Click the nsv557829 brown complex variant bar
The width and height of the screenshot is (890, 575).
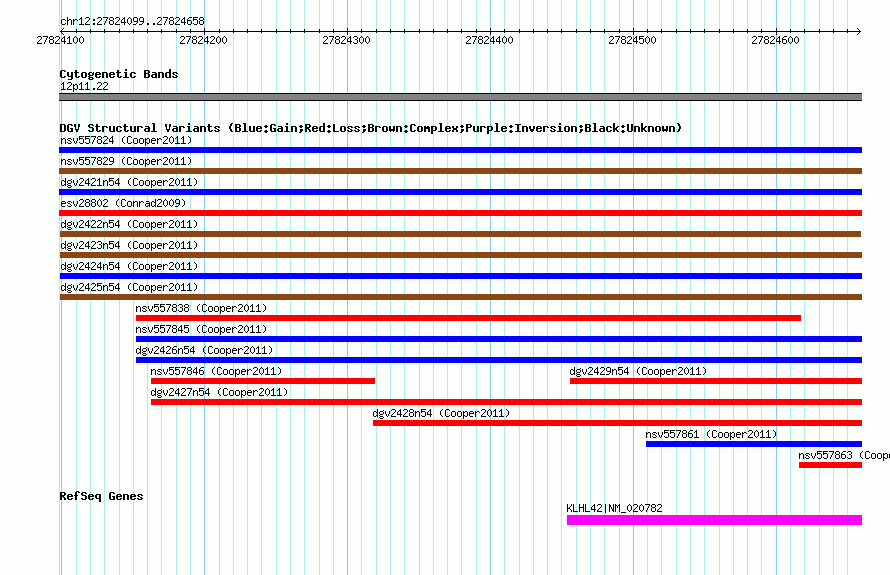[460, 171]
